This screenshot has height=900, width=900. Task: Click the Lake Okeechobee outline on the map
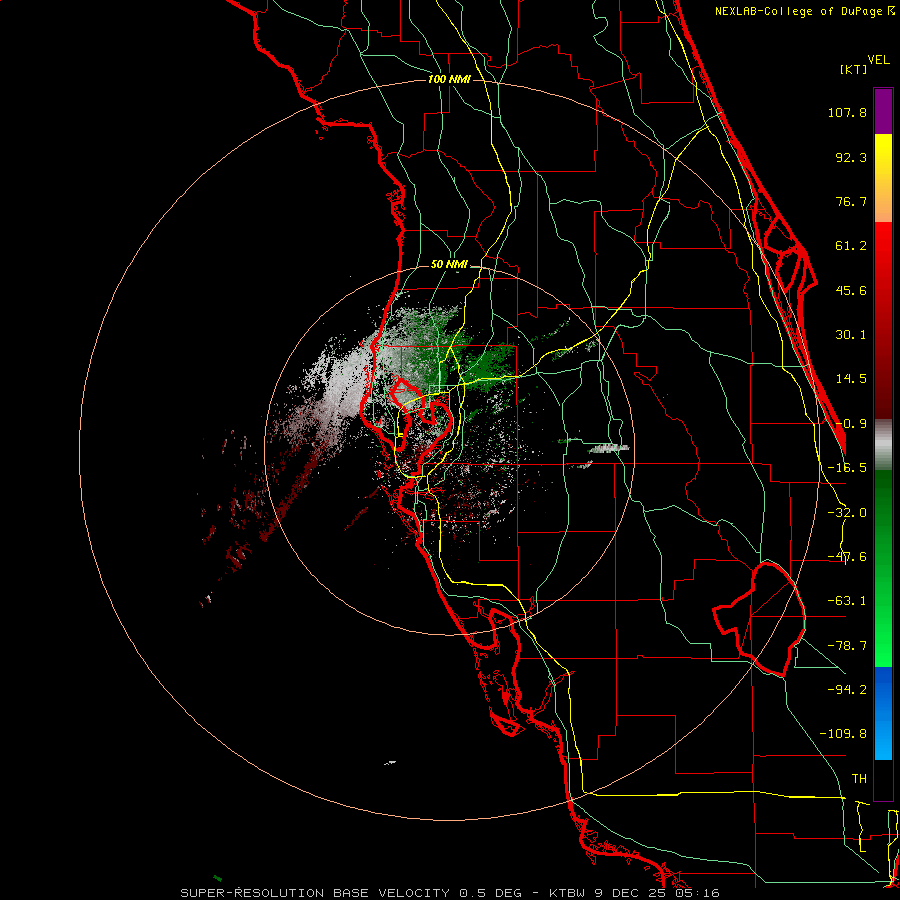coord(759,619)
